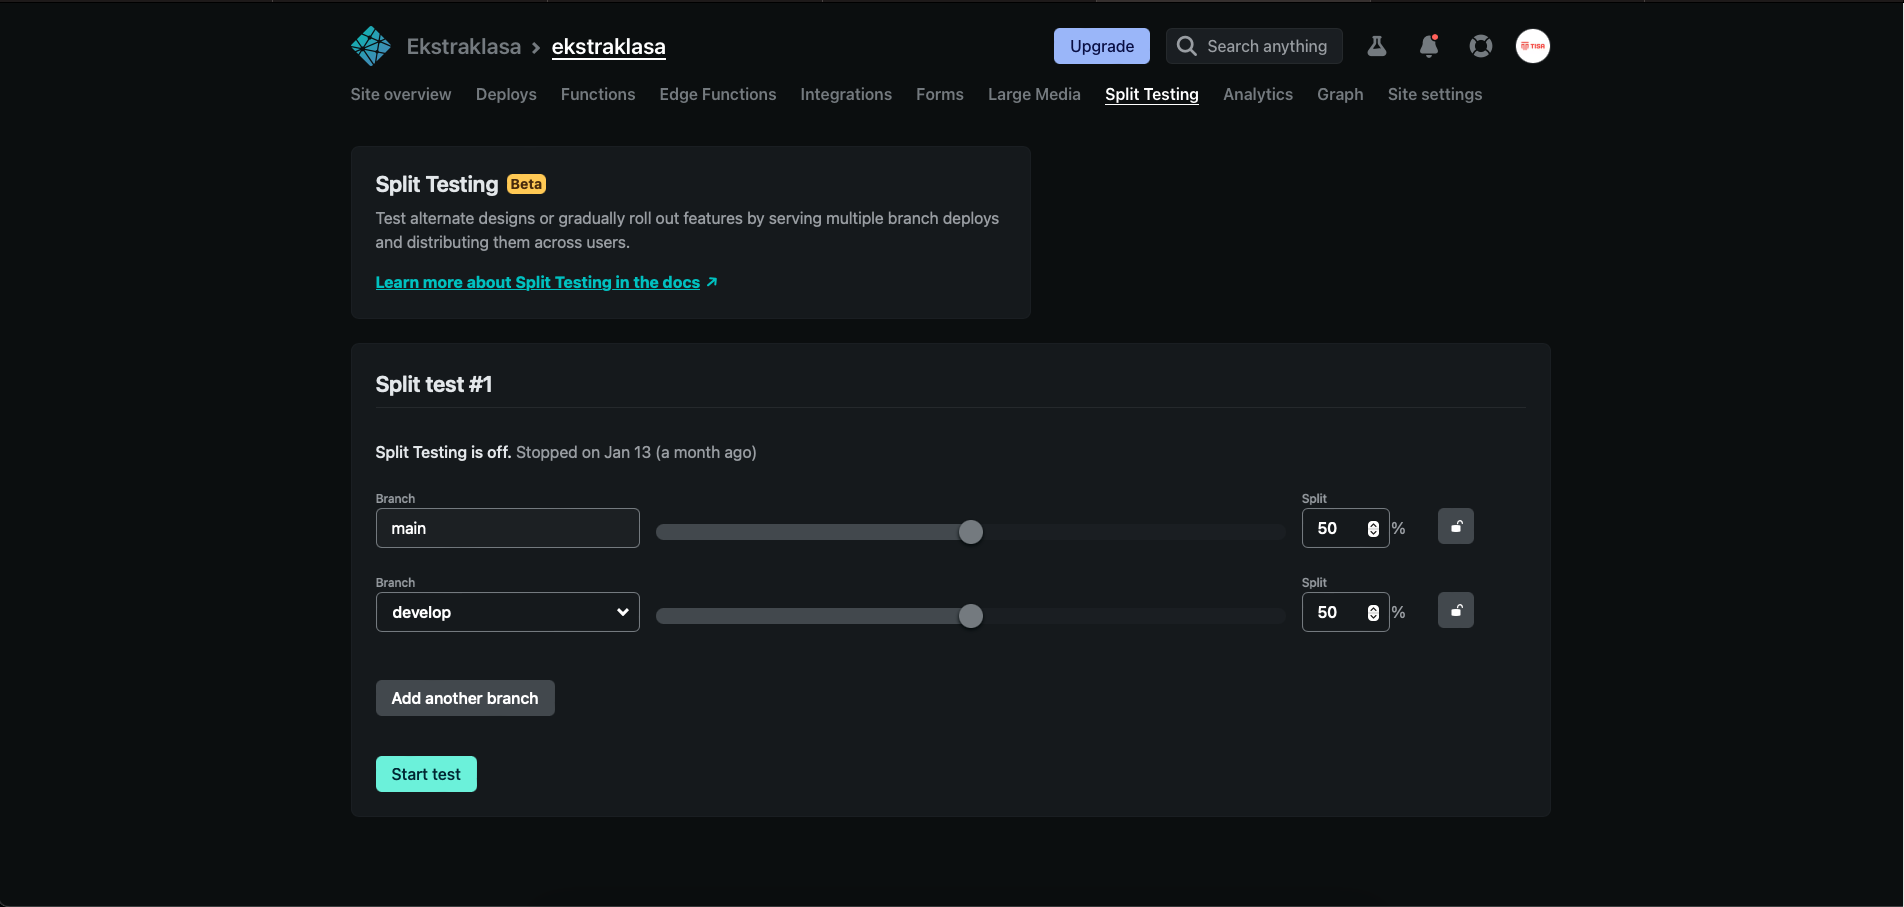This screenshot has height=907, width=1904.
Task: Click the main branch name field
Action: pyautogui.click(x=508, y=528)
